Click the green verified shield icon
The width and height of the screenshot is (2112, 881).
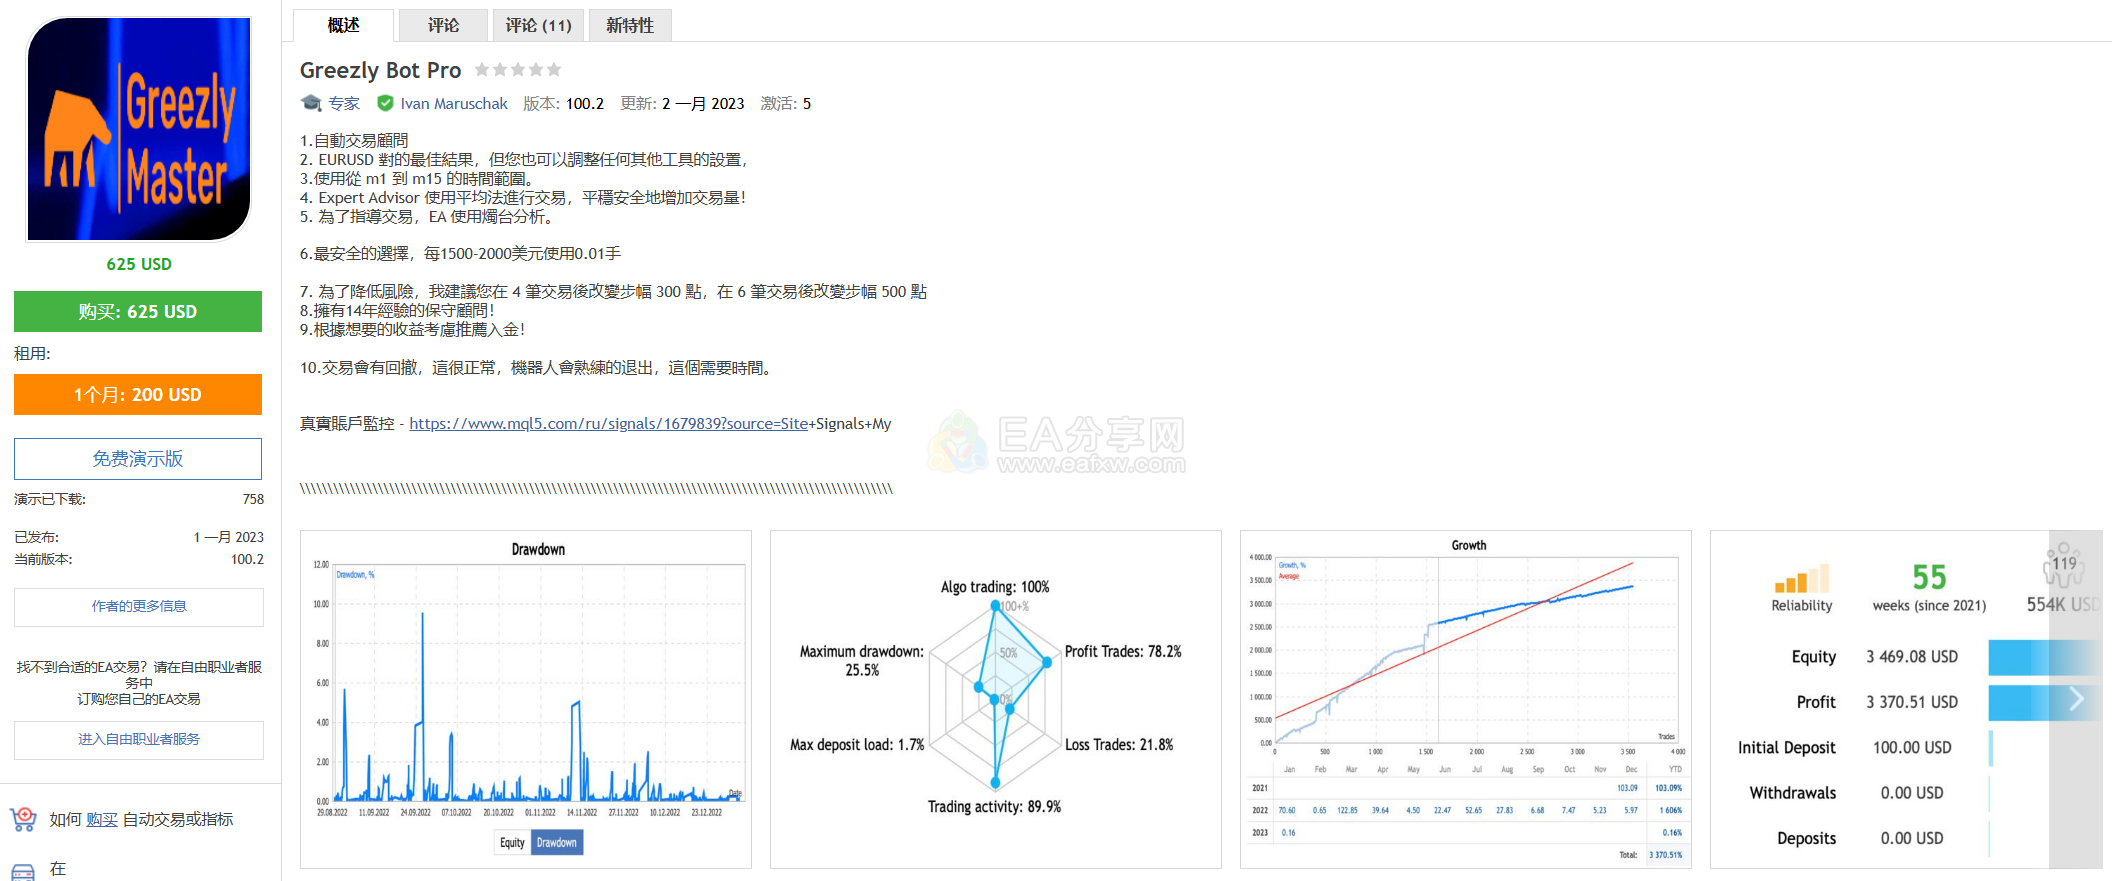click(385, 103)
